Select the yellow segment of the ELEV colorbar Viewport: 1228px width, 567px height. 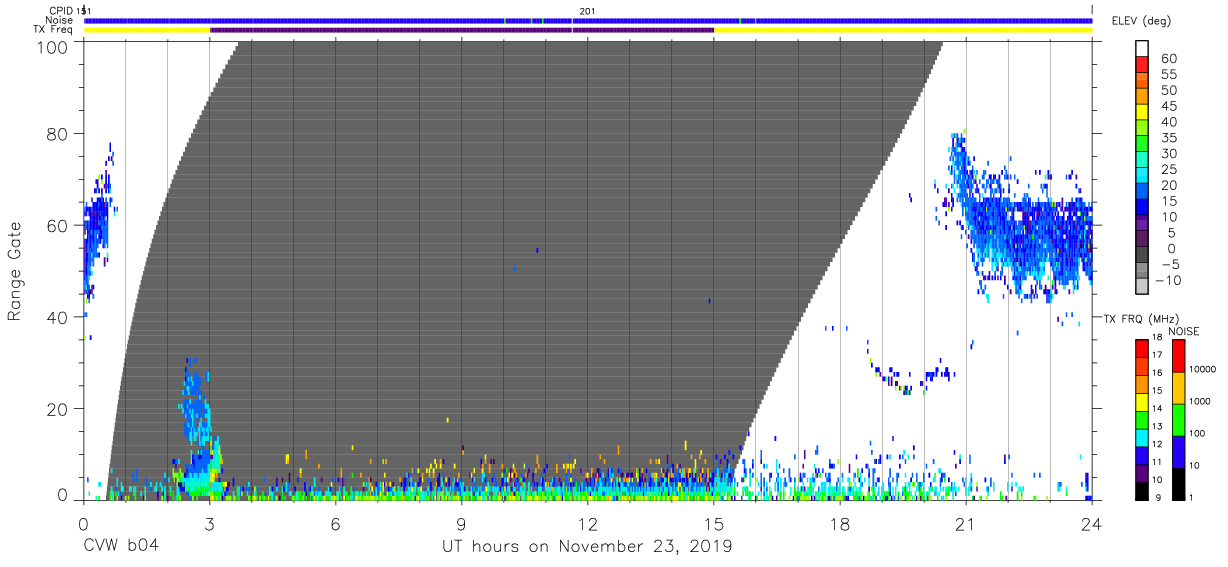click(1142, 114)
